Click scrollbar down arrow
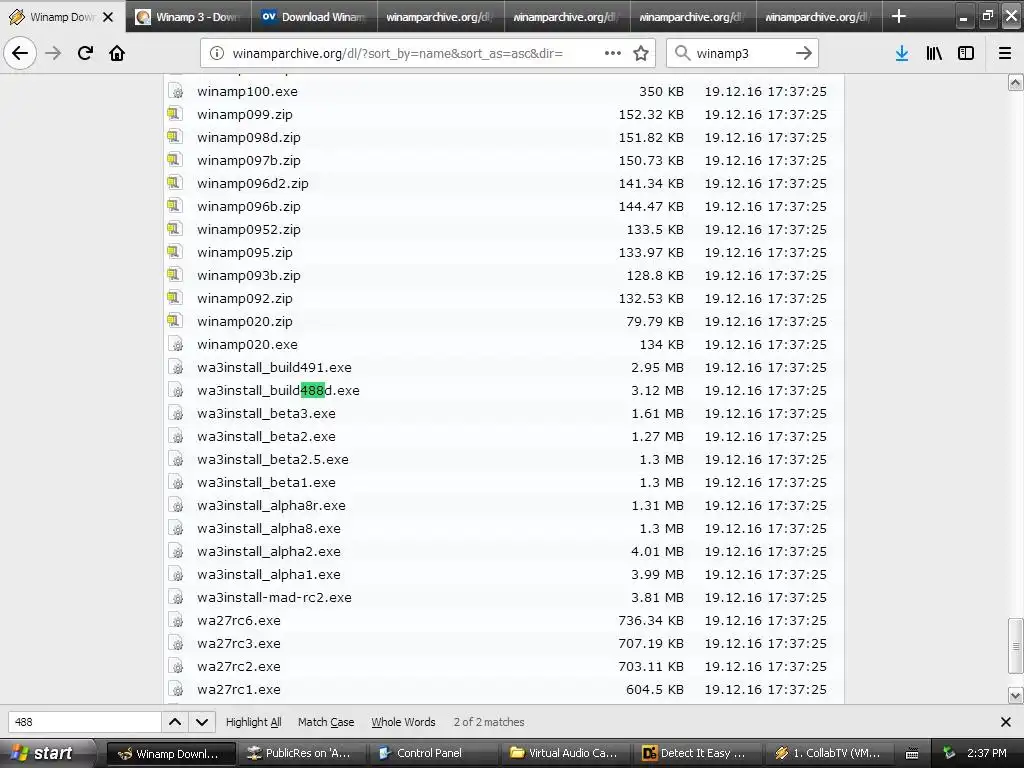The height and width of the screenshot is (768, 1024). tap(1016, 695)
